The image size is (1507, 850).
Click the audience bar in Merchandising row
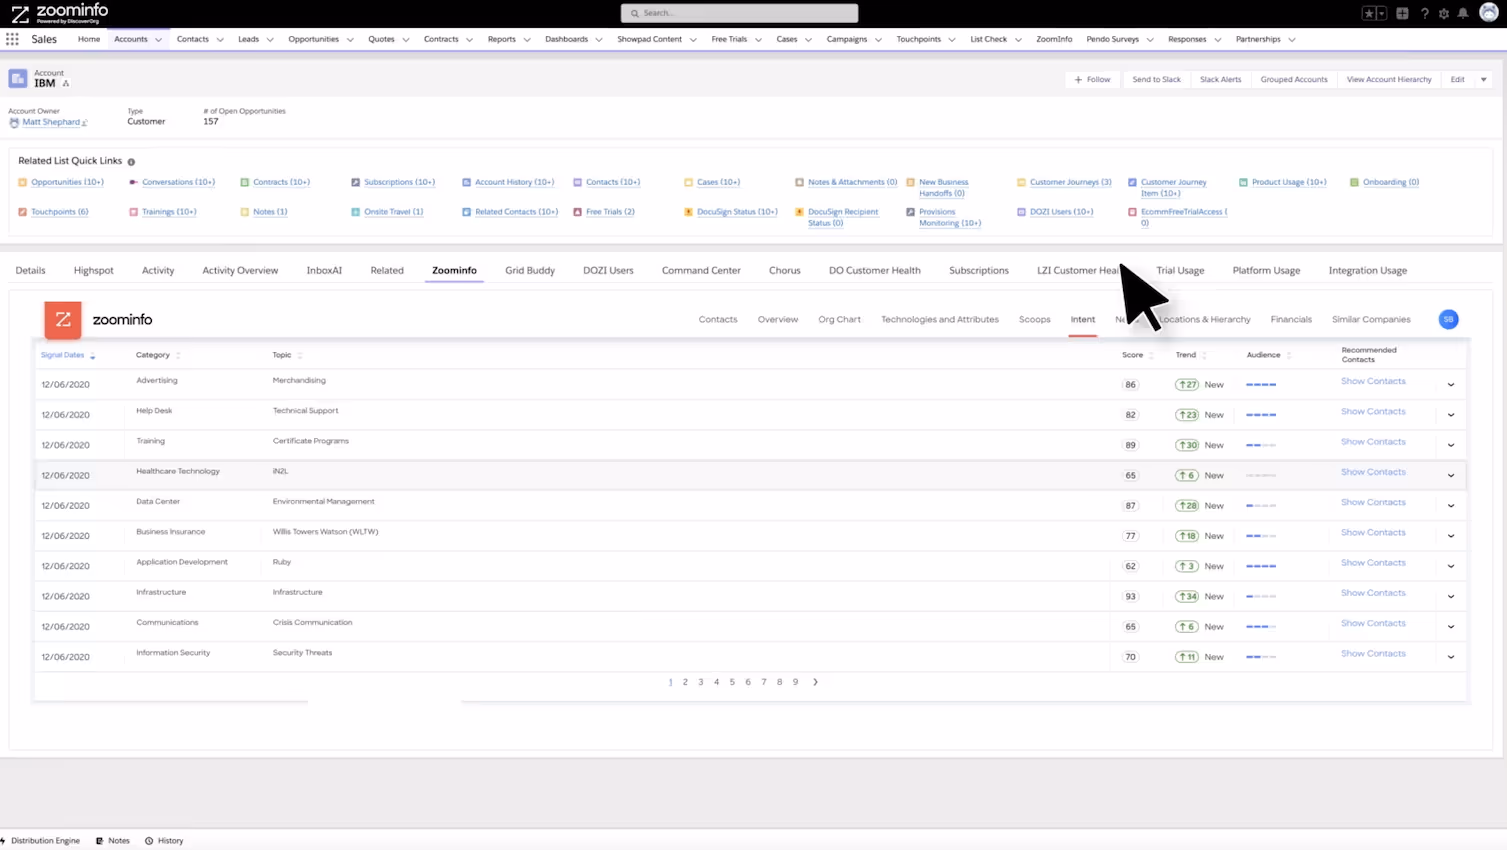click(x=1261, y=385)
